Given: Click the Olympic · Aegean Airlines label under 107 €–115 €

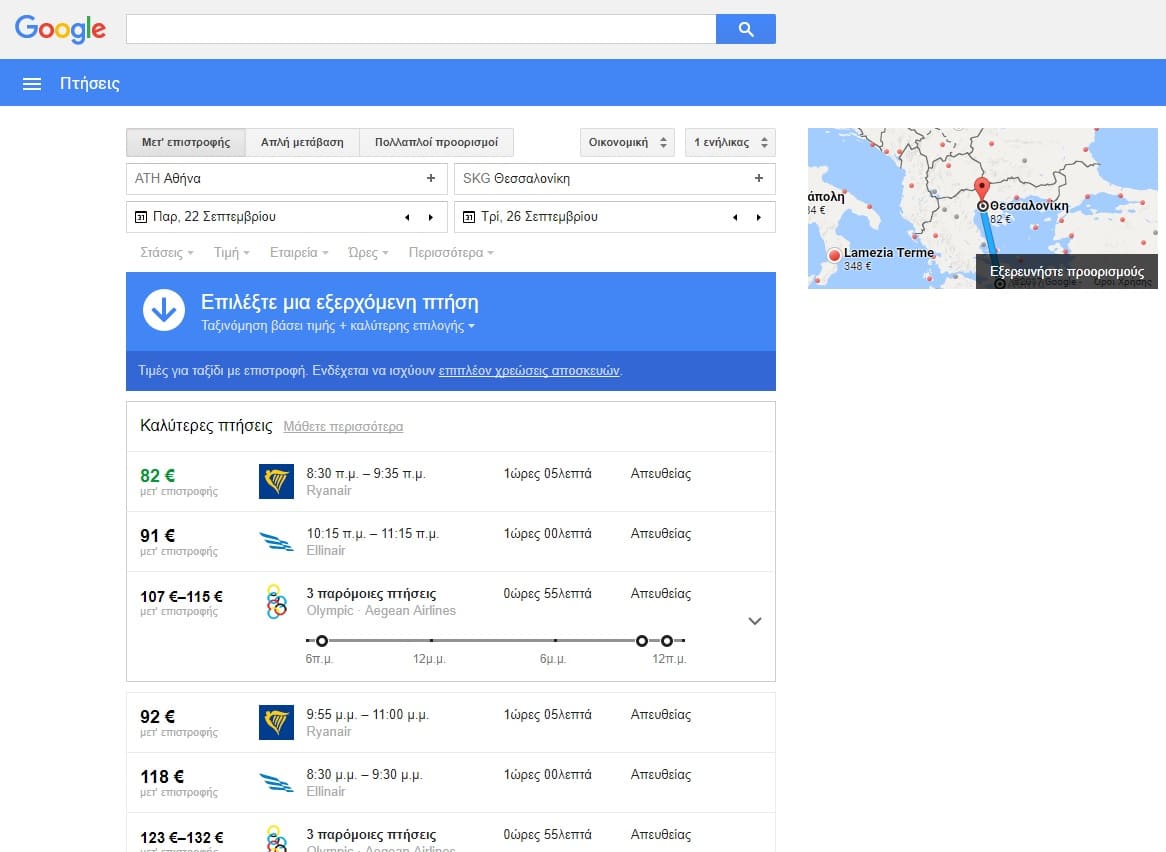Looking at the screenshot, I should point(381,610).
